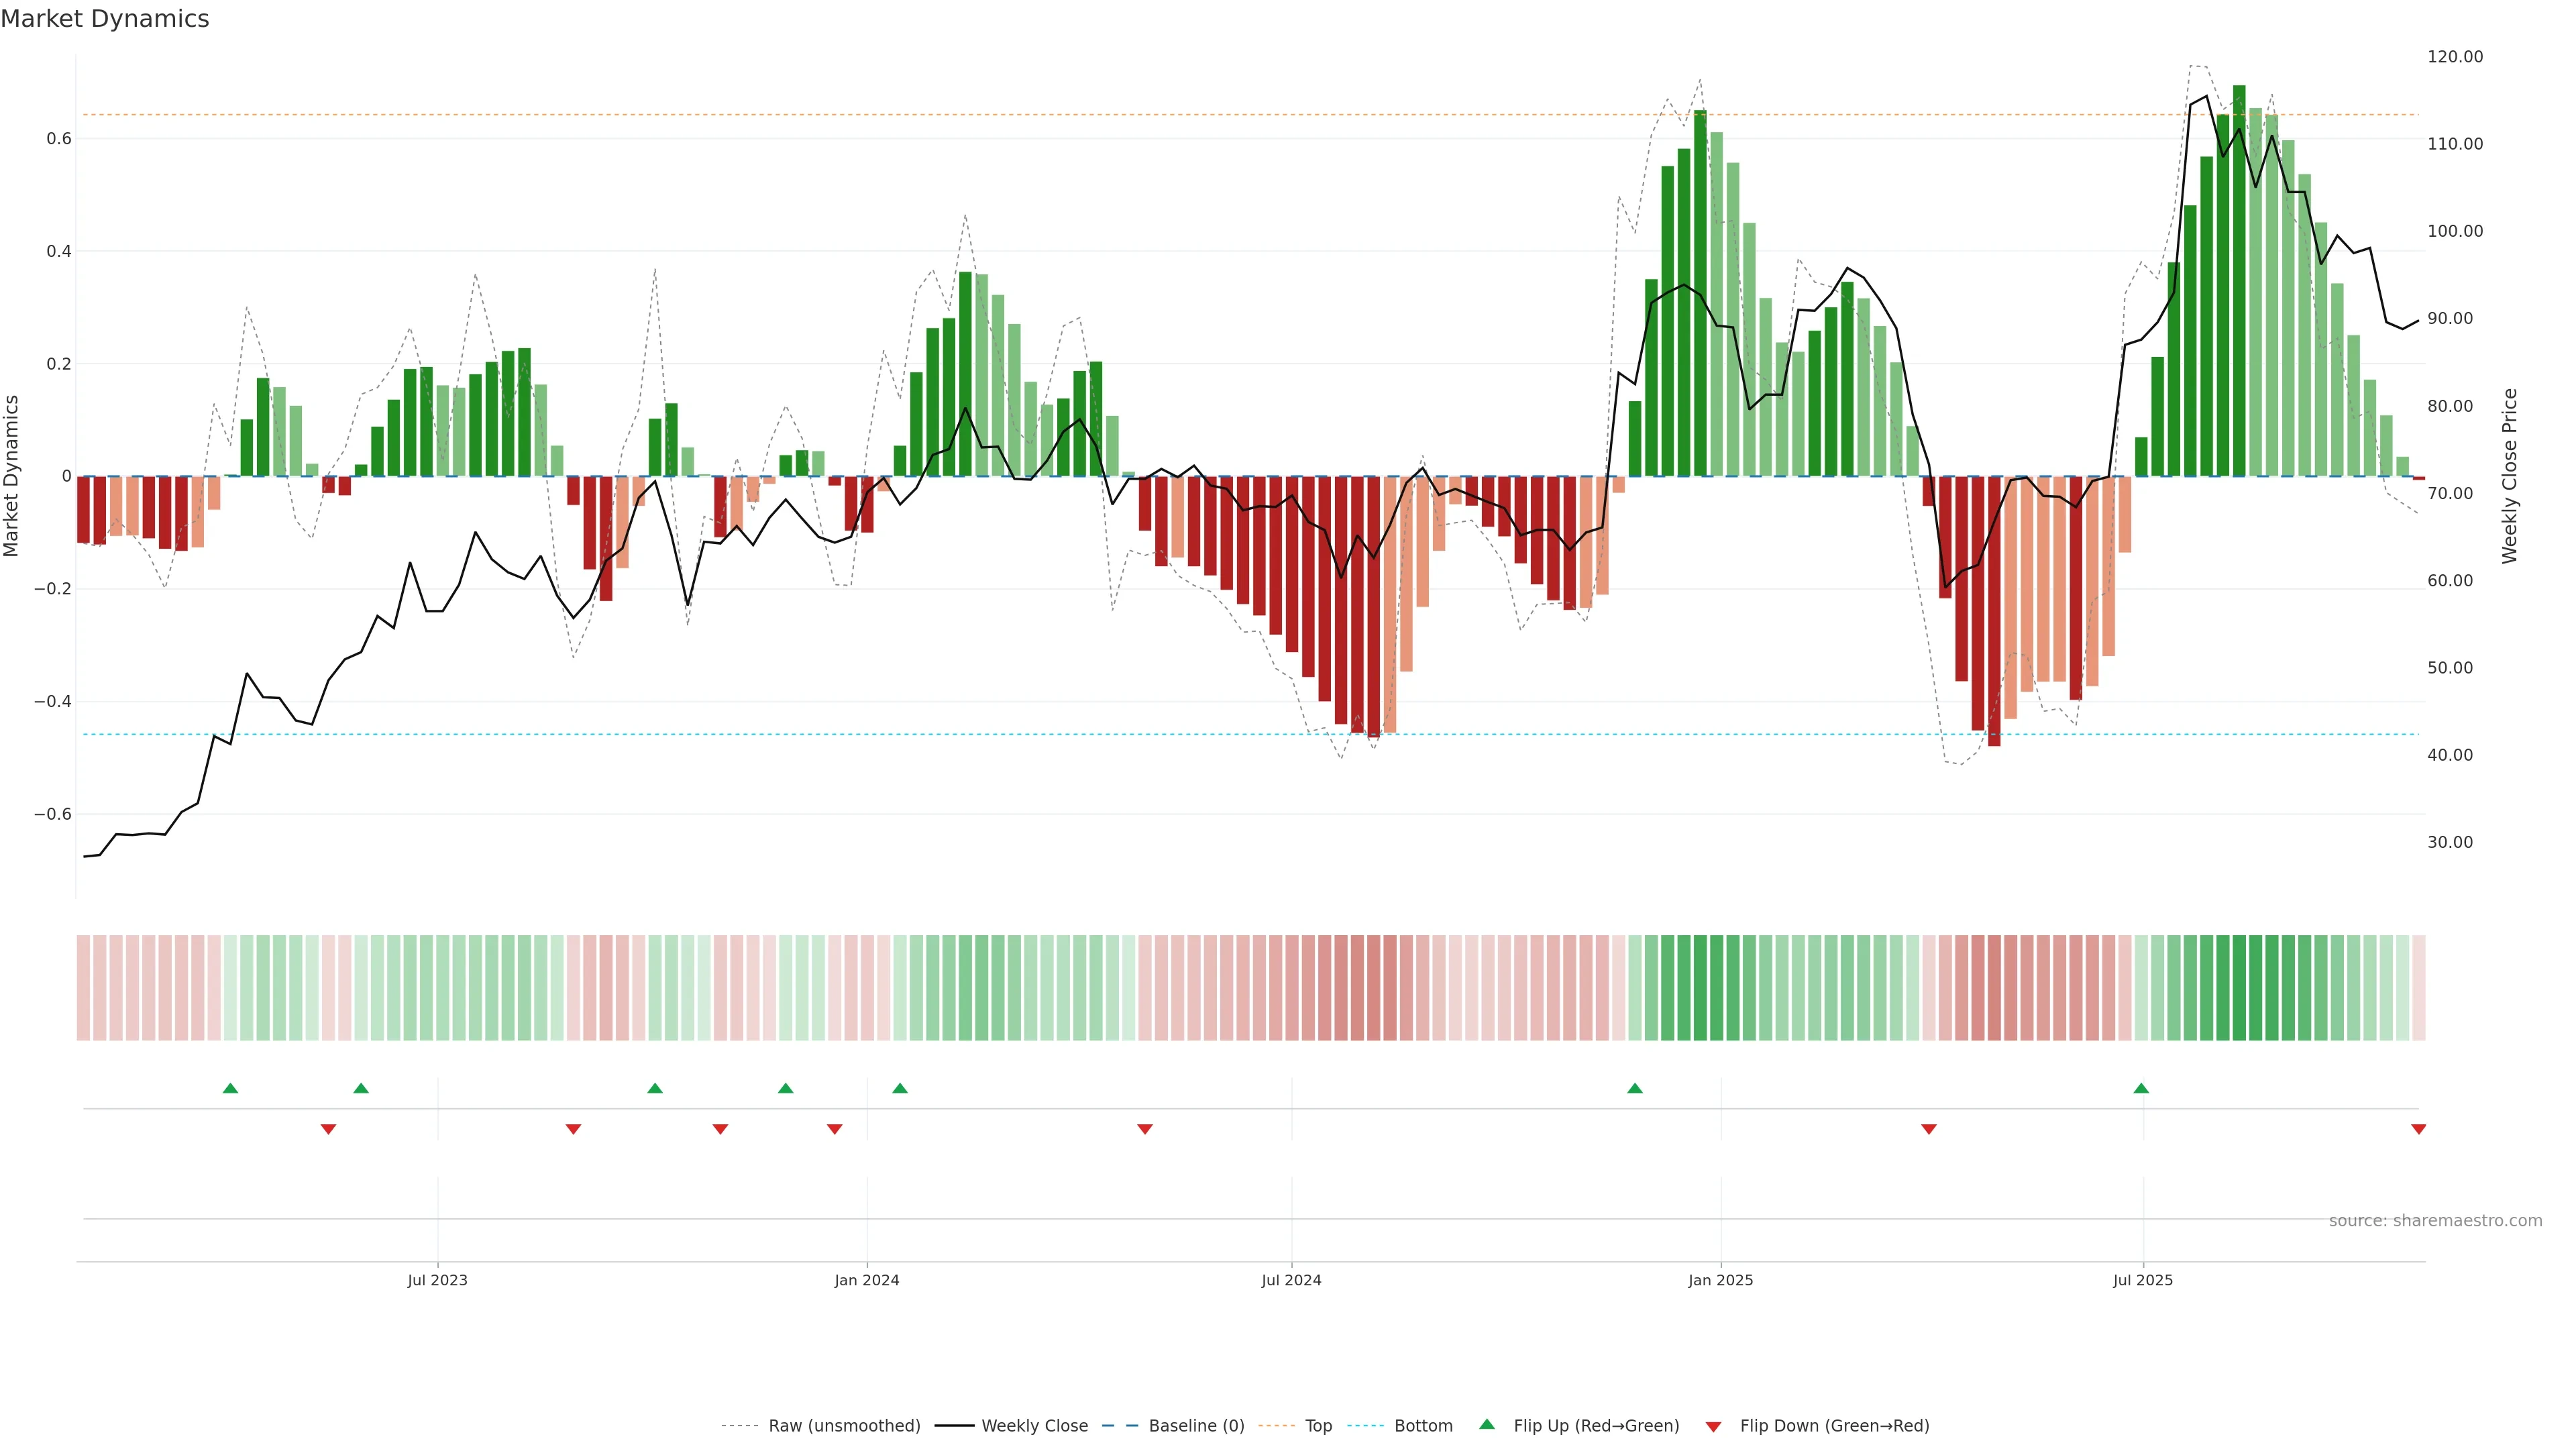
Task: Click the green Flip Up marker near Jul 2025
Action: [2141, 1088]
